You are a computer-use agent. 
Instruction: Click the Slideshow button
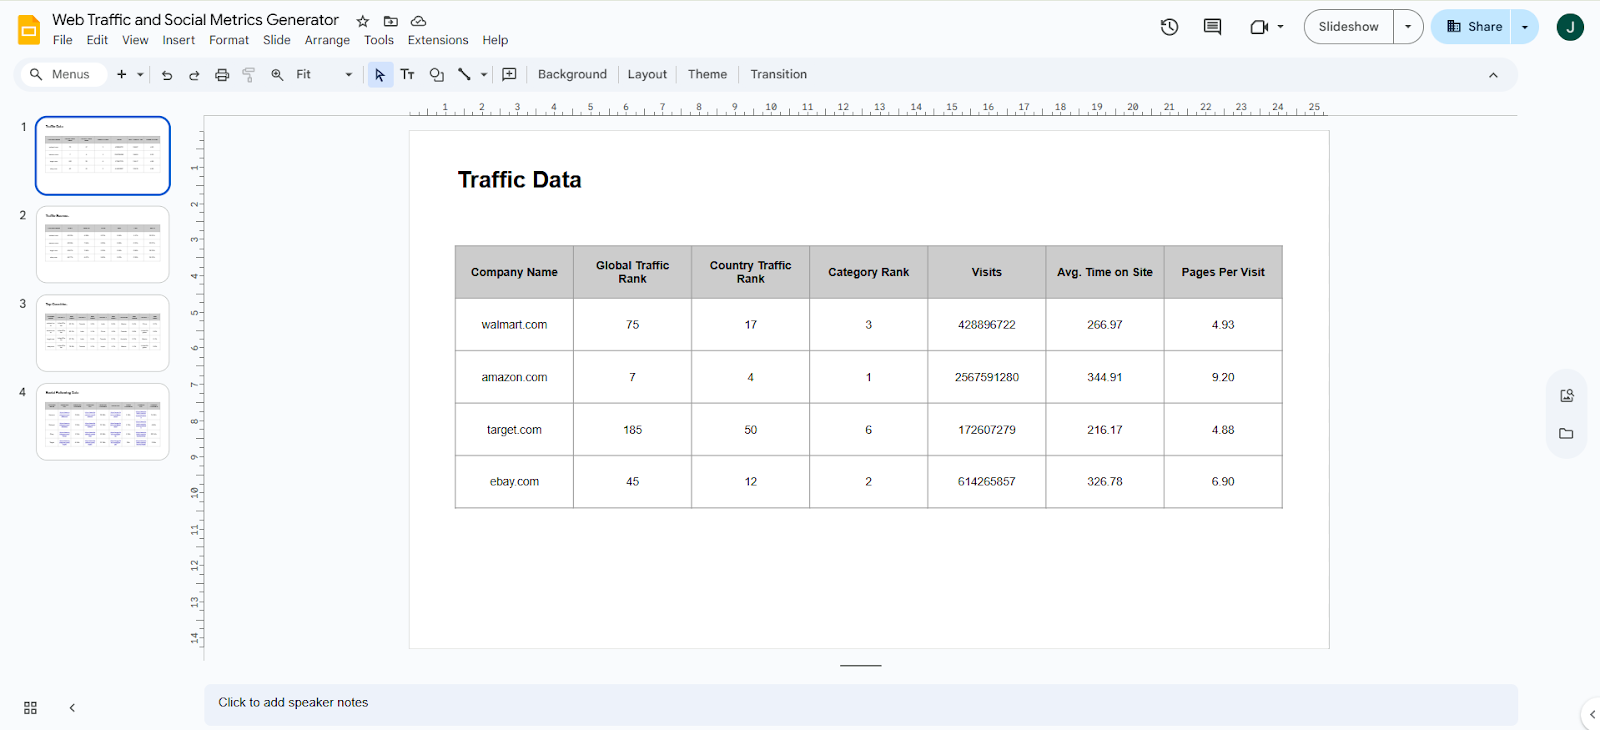pyautogui.click(x=1349, y=27)
